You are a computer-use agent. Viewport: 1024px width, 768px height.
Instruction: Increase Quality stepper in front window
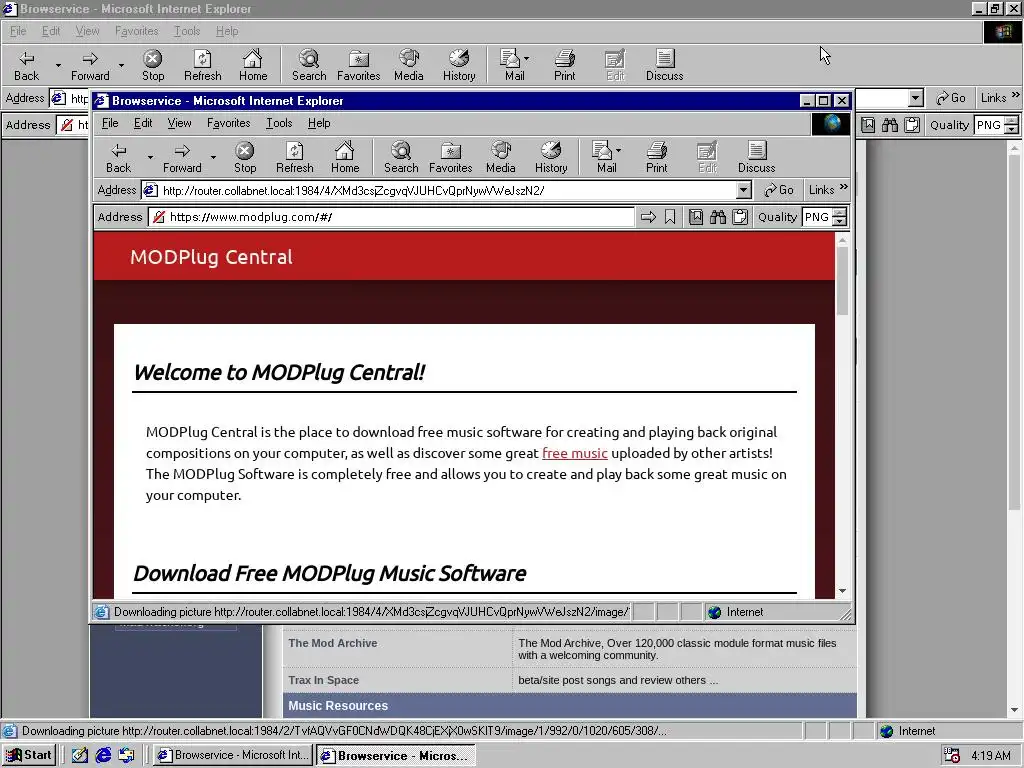[x=840, y=212]
